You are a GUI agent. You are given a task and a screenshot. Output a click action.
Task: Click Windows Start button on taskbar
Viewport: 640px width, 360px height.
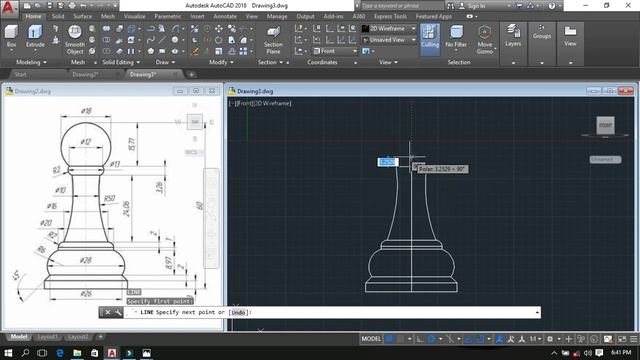pos(8,353)
